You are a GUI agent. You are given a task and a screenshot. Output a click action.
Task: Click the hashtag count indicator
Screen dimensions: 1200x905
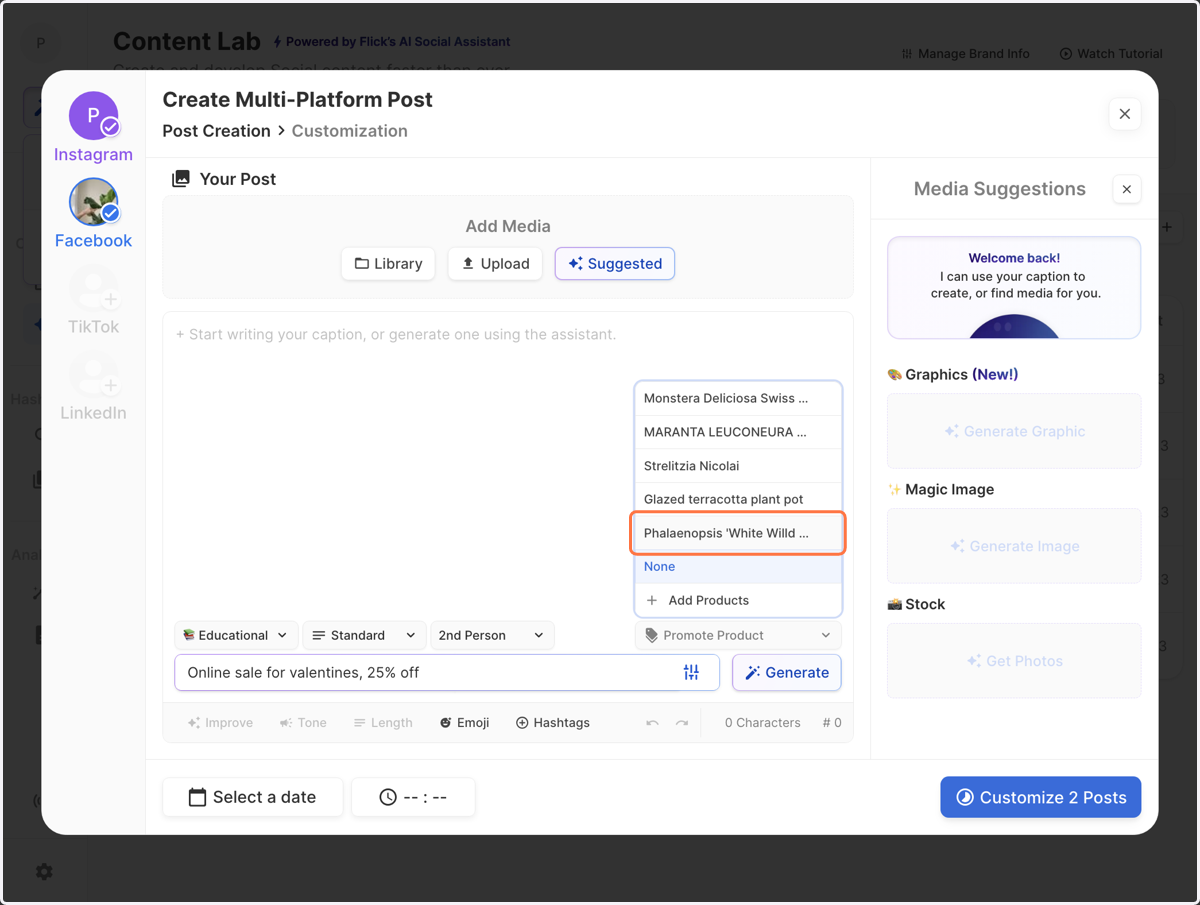[832, 723]
